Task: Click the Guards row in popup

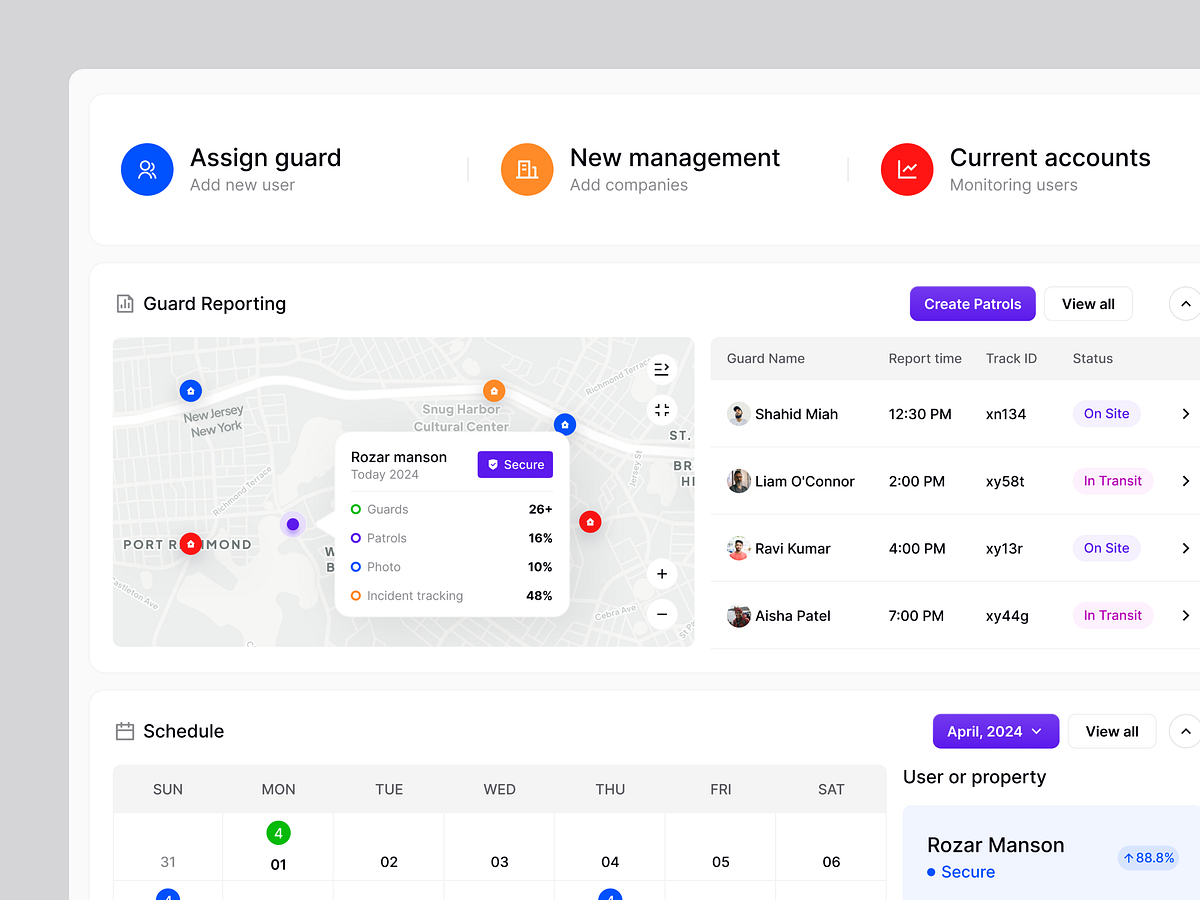Action: pyautogui.click(x=452, y=509)
